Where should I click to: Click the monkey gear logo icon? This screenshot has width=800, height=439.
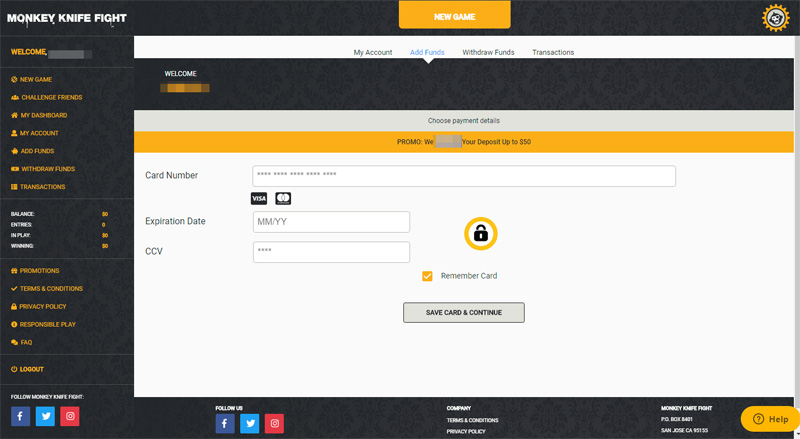(776, 18)
